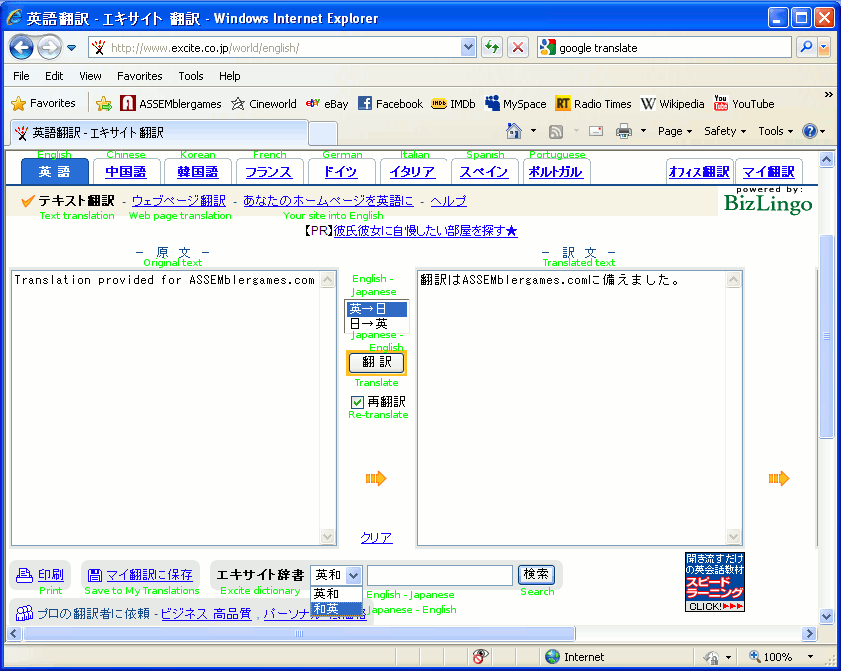The height and width of the screenshot is (671, 841).
Task: Select the 日→英 translation direction
Action: pos(376,324)
